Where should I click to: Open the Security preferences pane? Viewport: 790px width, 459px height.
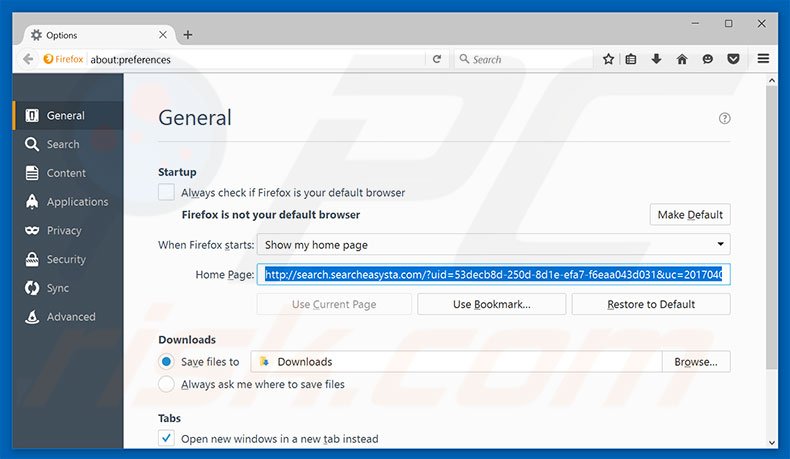click(x=68, y=259)
